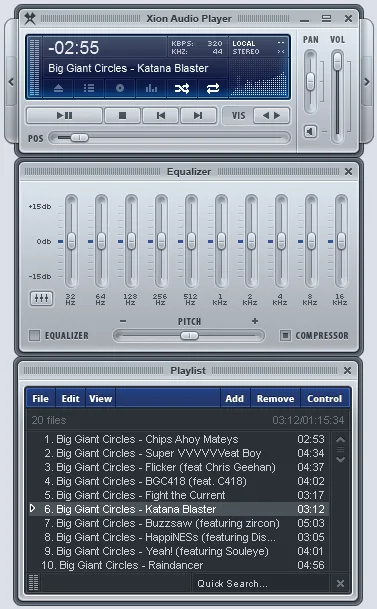Open the playlist Control menu

[325, 398]
